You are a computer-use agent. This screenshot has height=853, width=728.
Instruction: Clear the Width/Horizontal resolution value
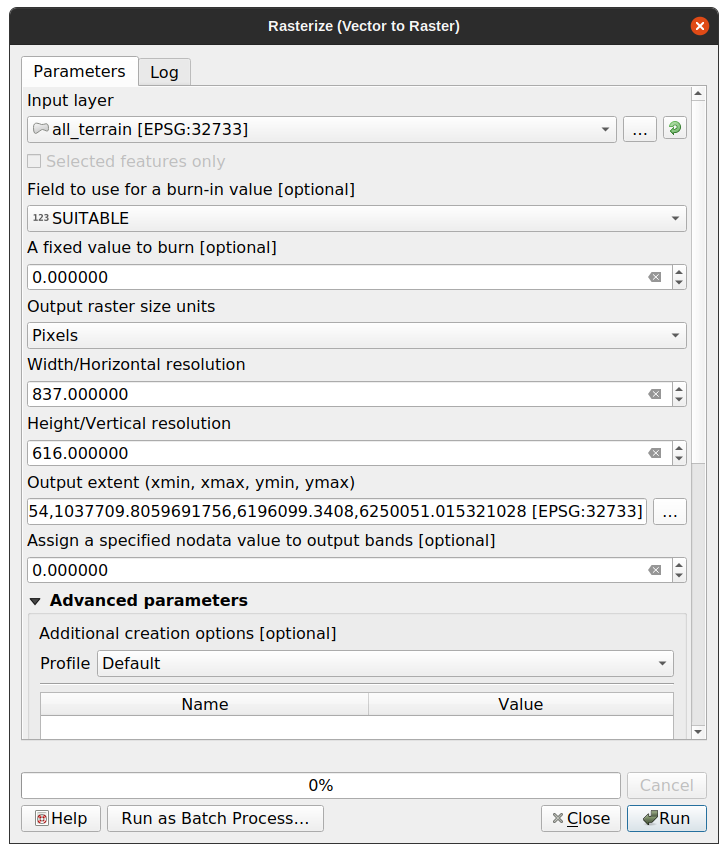tap(655, 394)
